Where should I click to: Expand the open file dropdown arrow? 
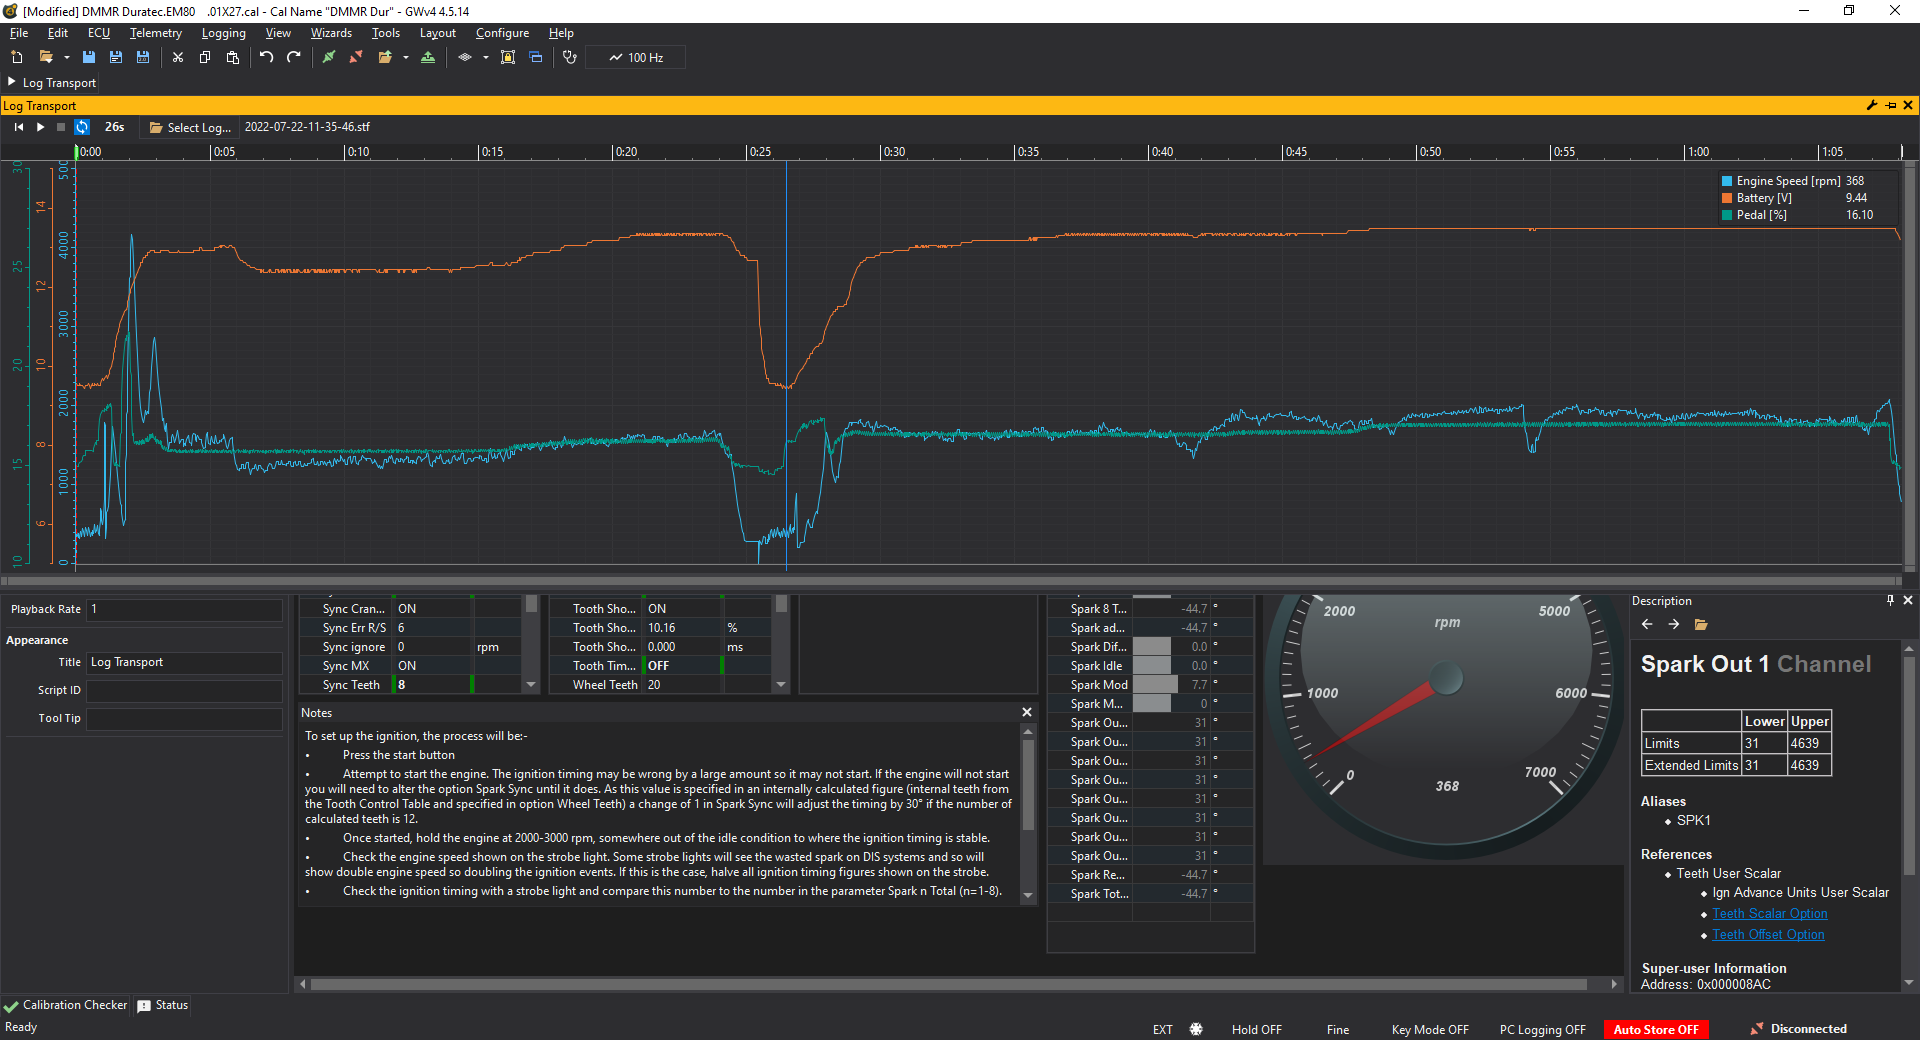pos(66,58)
